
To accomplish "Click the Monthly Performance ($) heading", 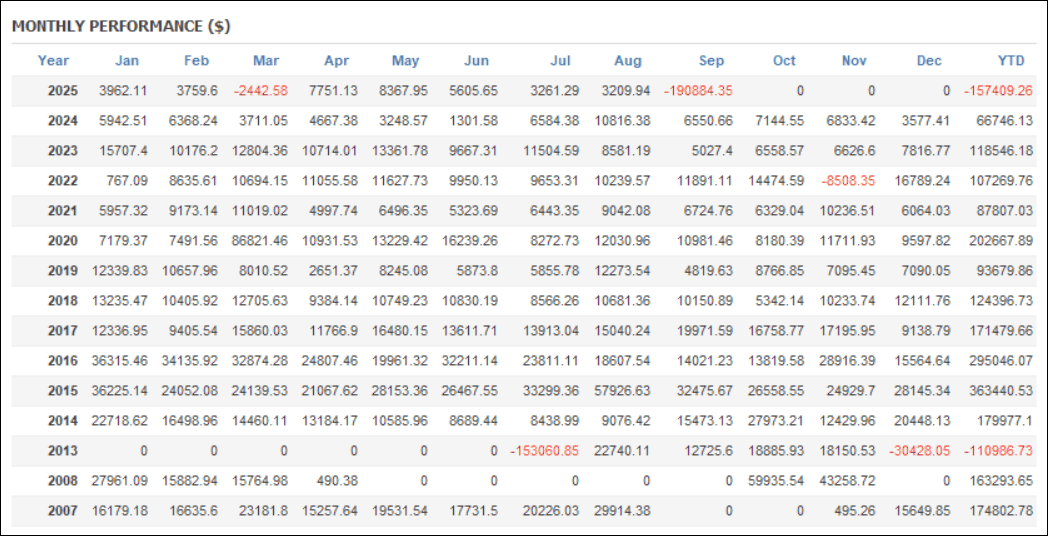I will point(121,27).
